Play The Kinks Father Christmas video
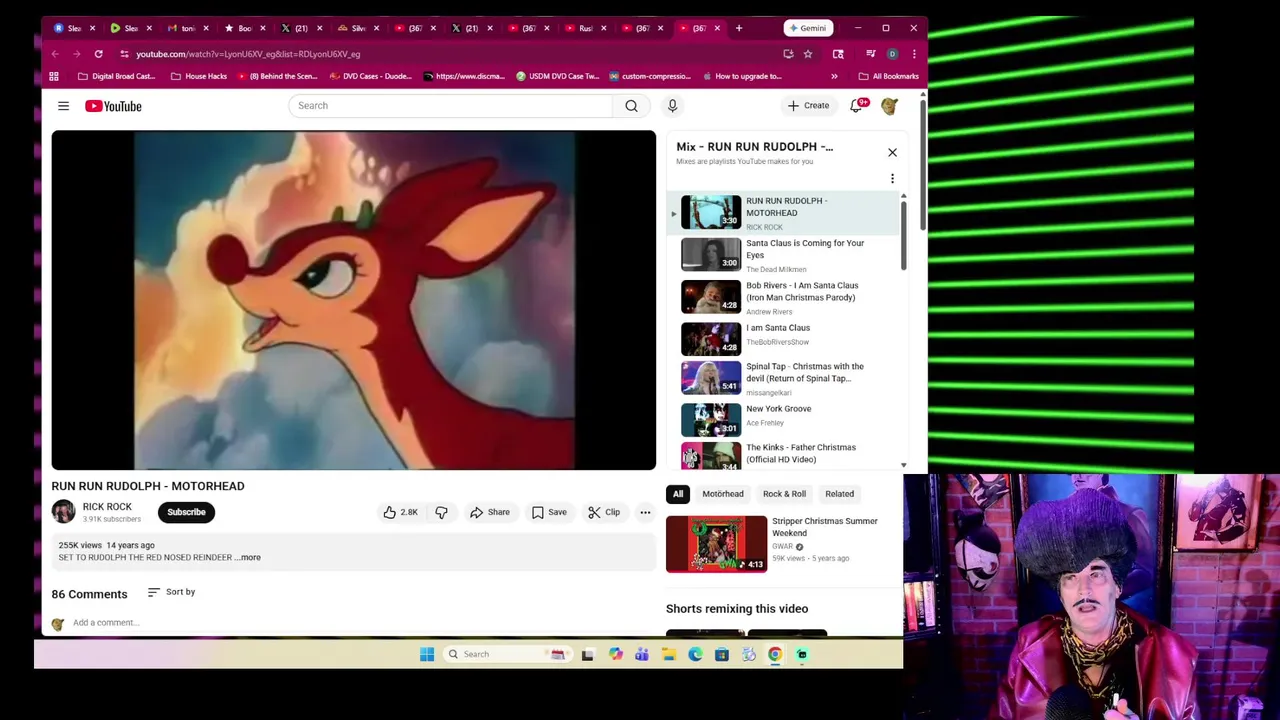 785,455
